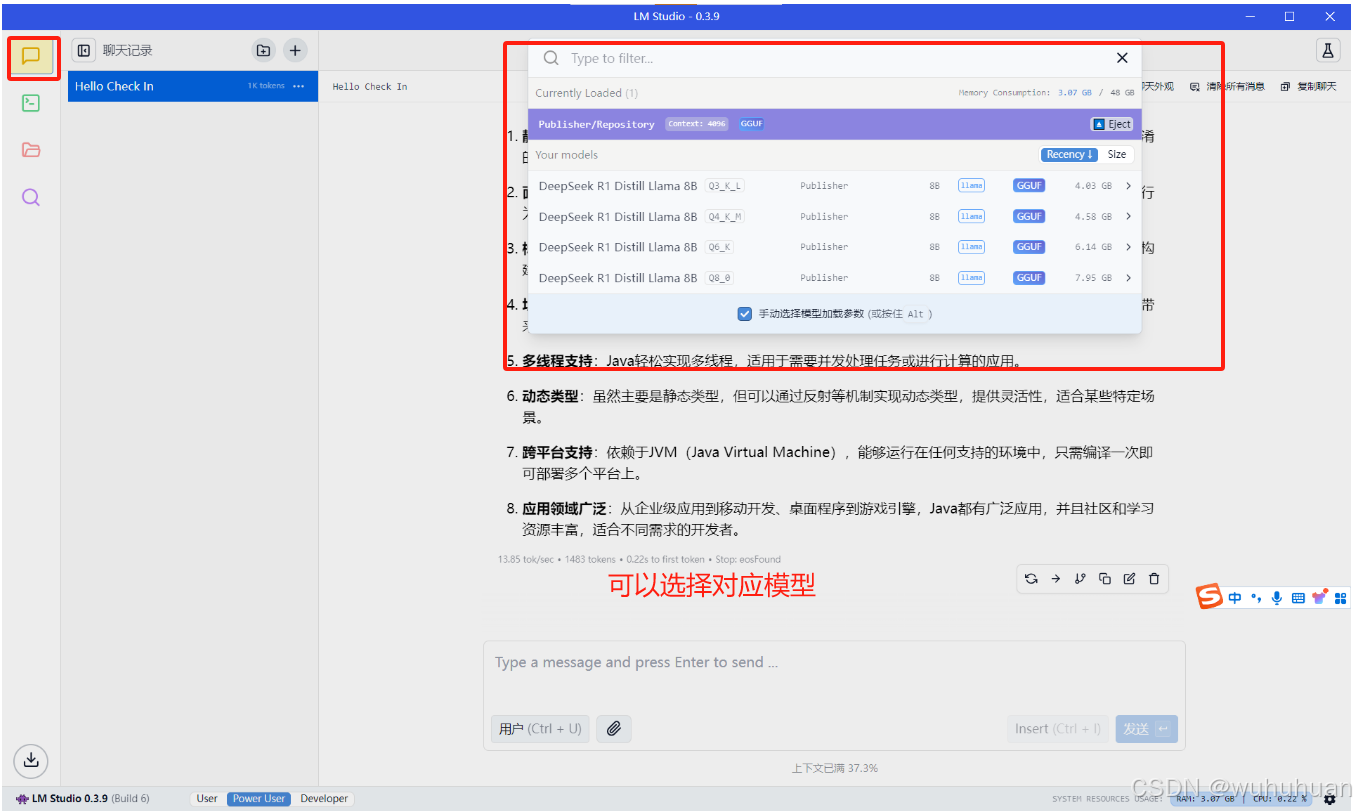Click the 4.03 GB size value
This screenshot has height=811, width=1357.
tap(1092, 186)
